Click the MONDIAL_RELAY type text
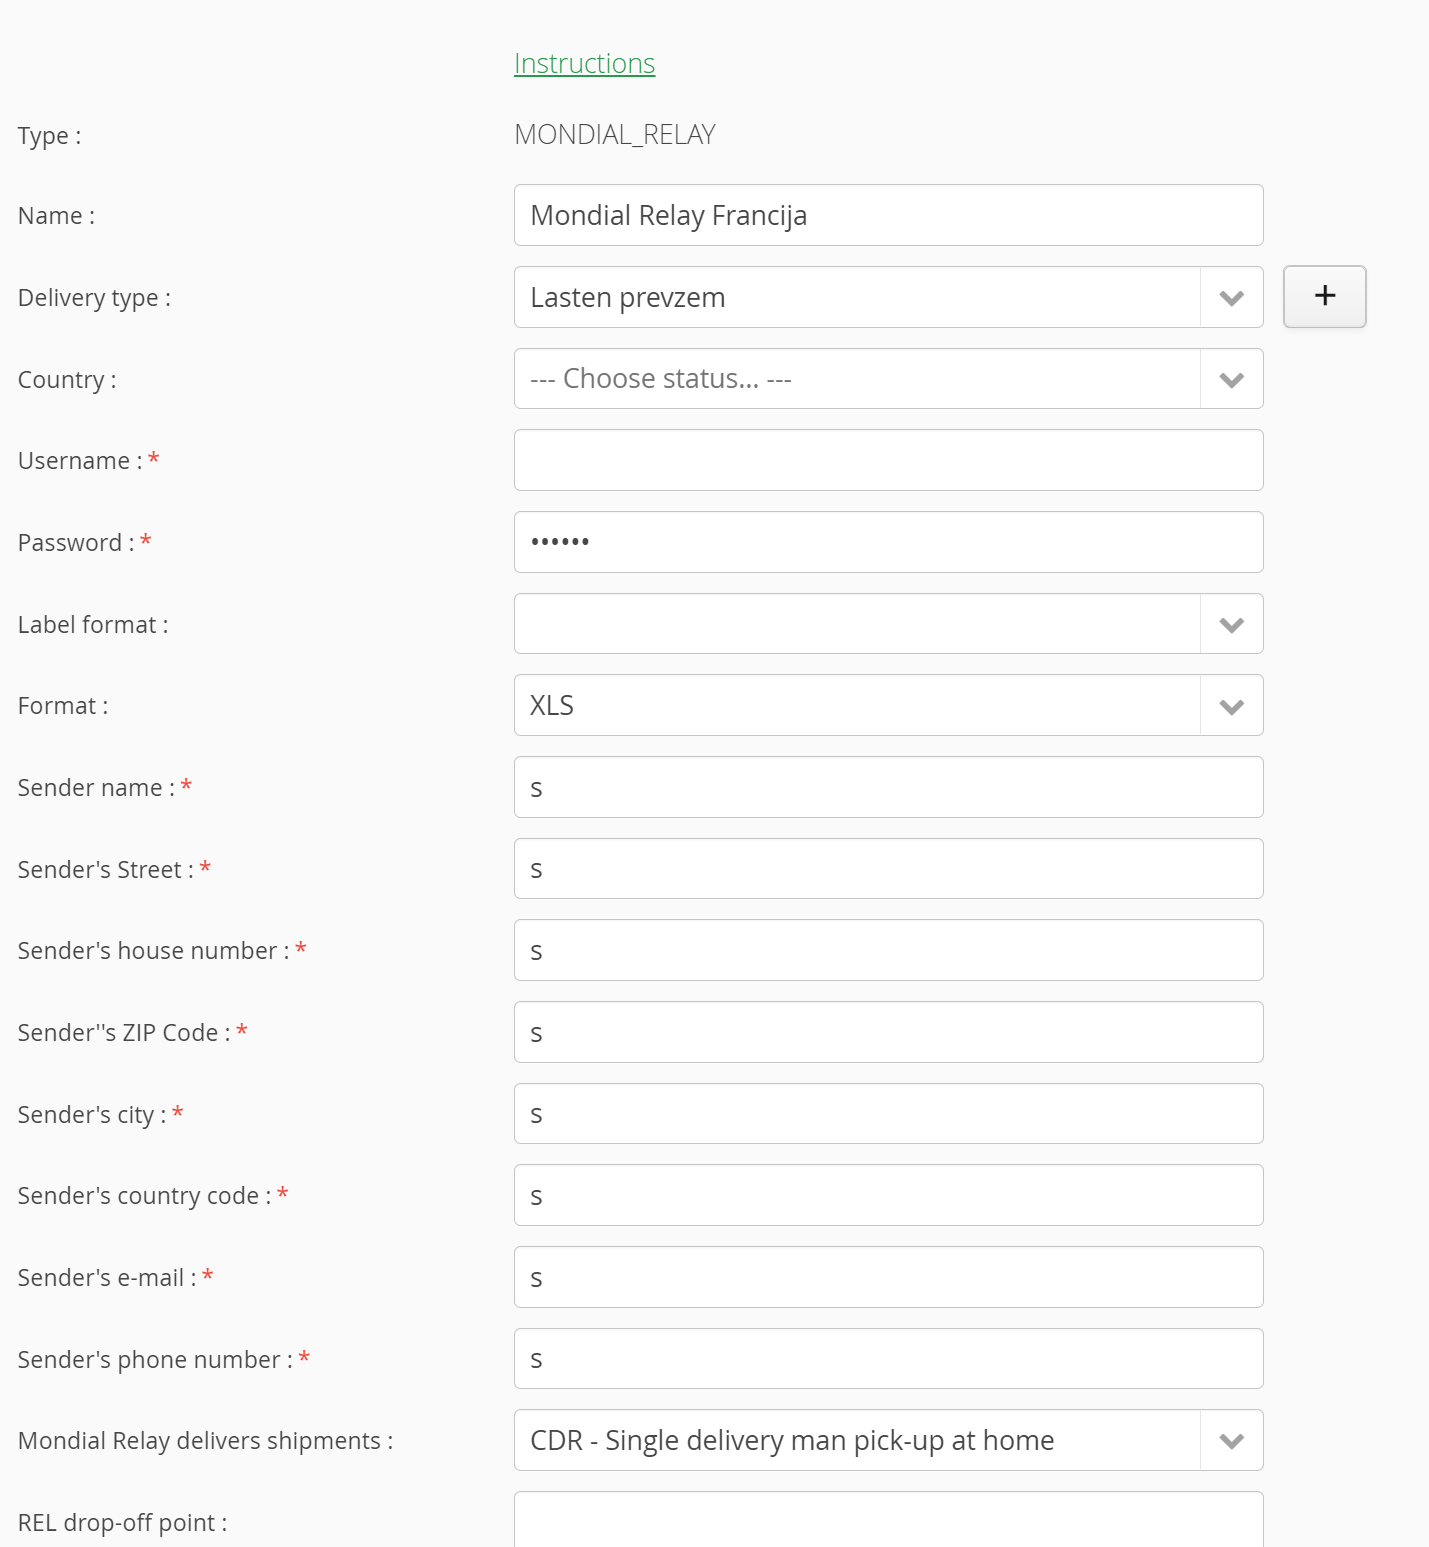This screenshot has height=1547, width=1429. 615,134
